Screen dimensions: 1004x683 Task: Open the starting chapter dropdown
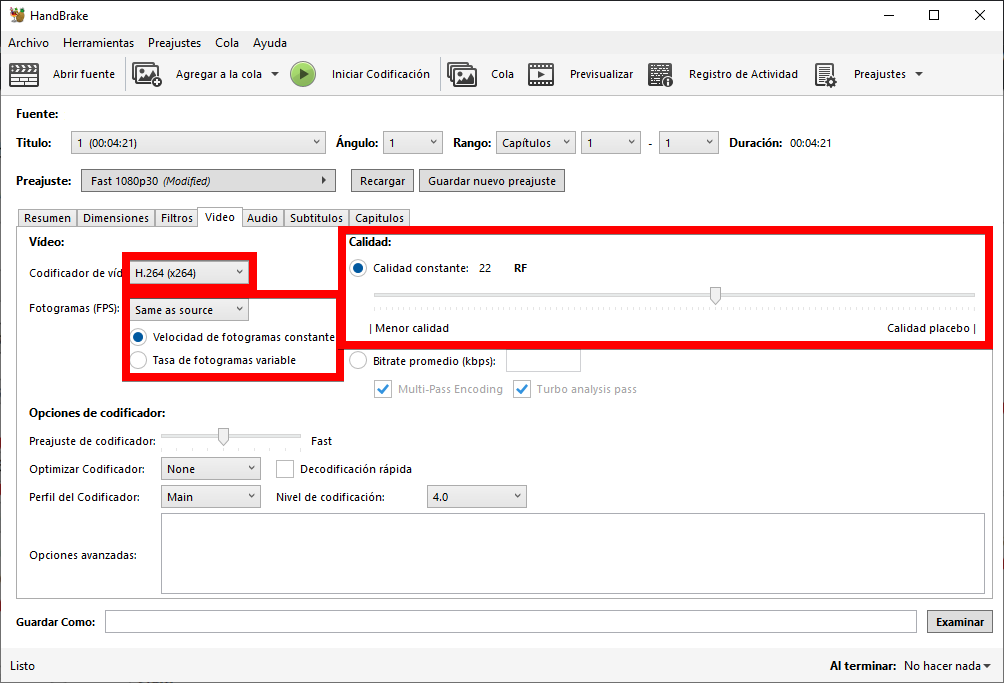click(610, 143)
